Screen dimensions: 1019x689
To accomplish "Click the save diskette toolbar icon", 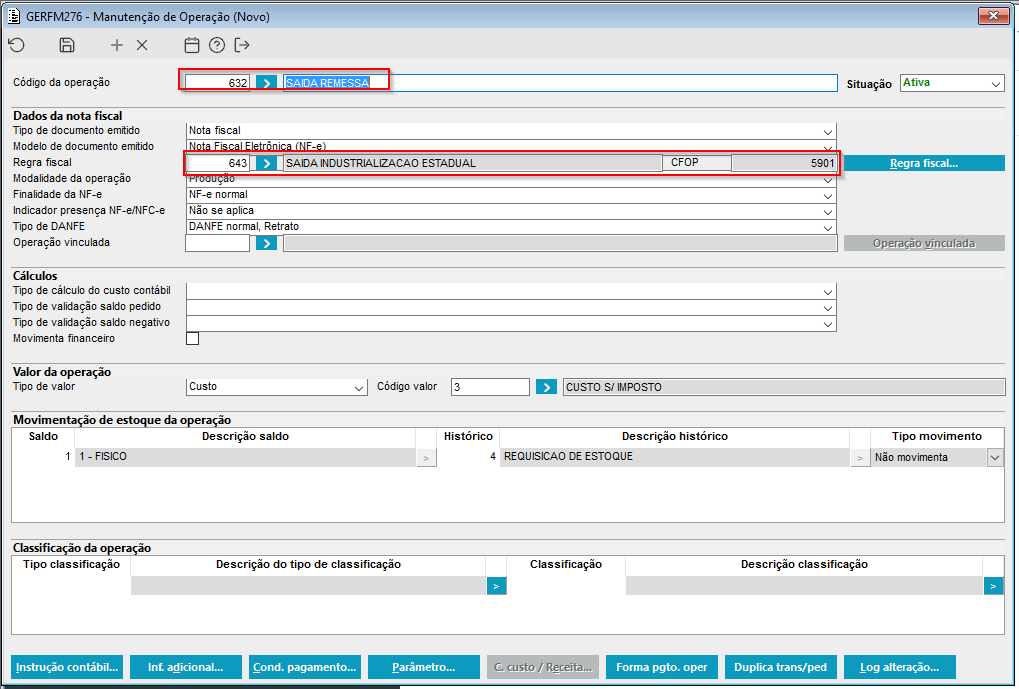I will point(67,45).
